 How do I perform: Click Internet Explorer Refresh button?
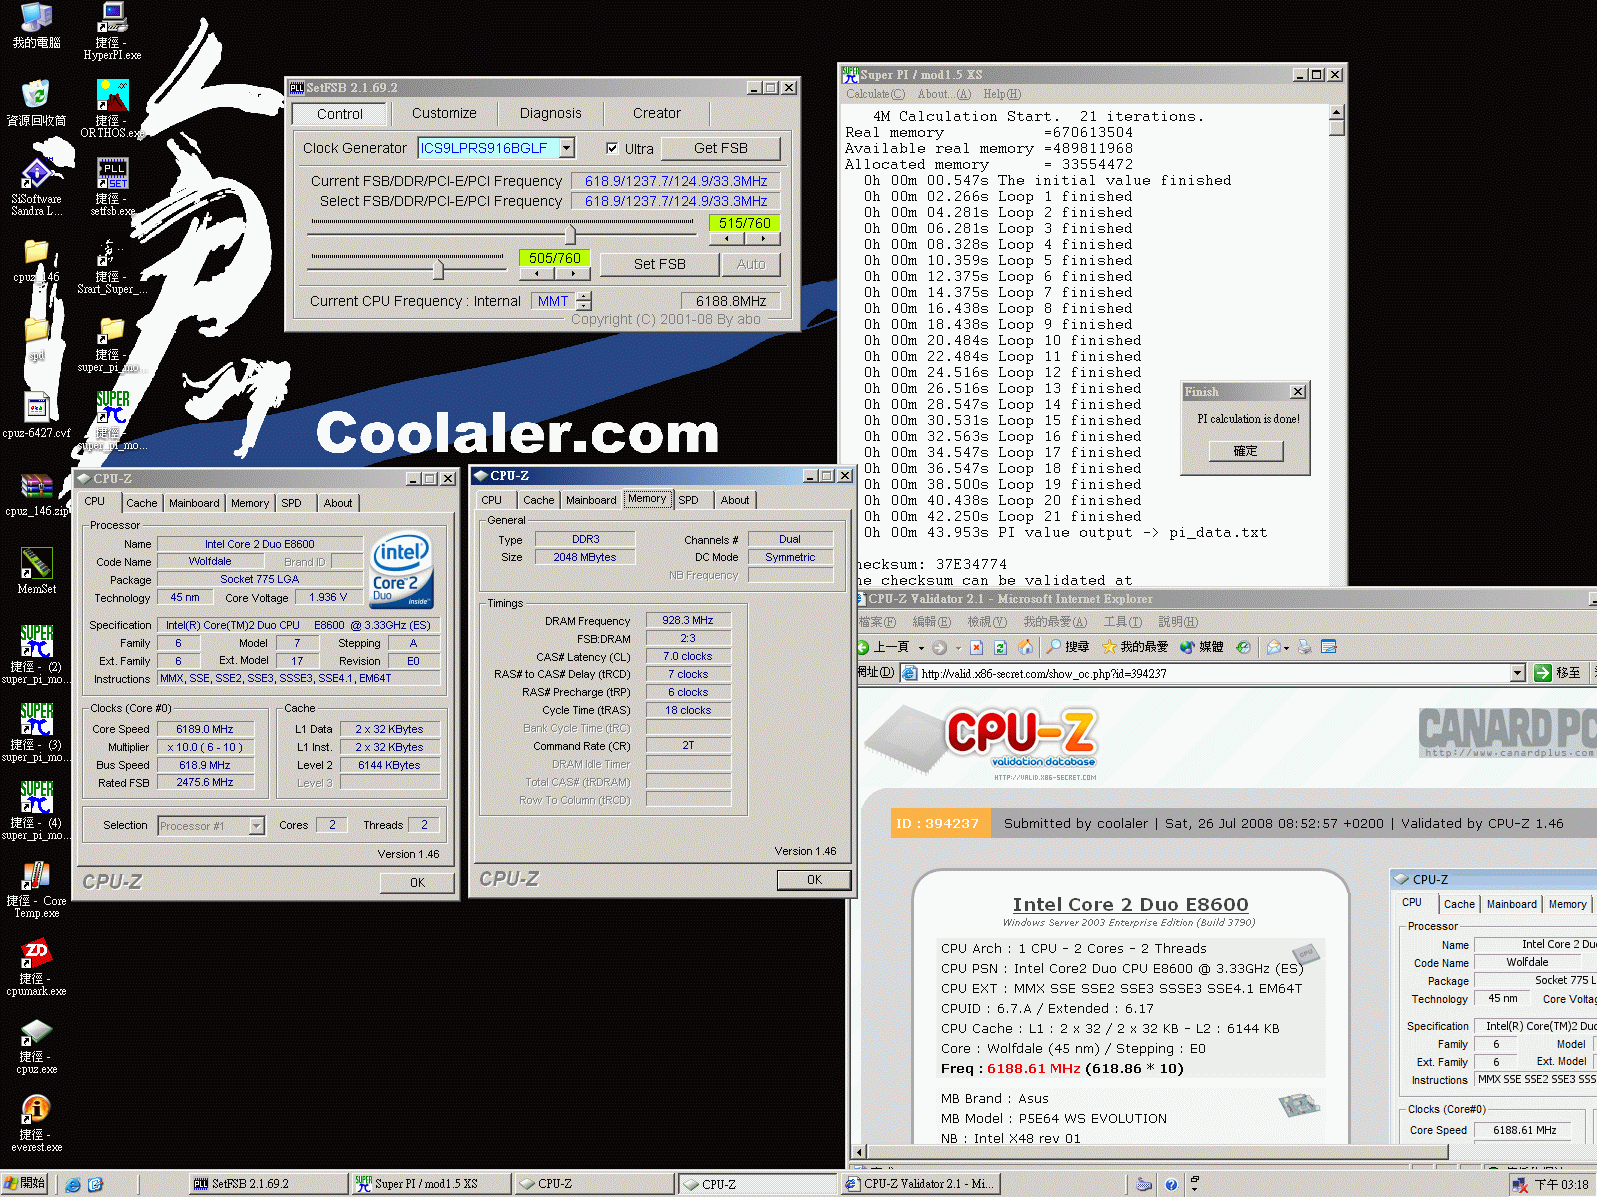click(x=1000, y=647)
